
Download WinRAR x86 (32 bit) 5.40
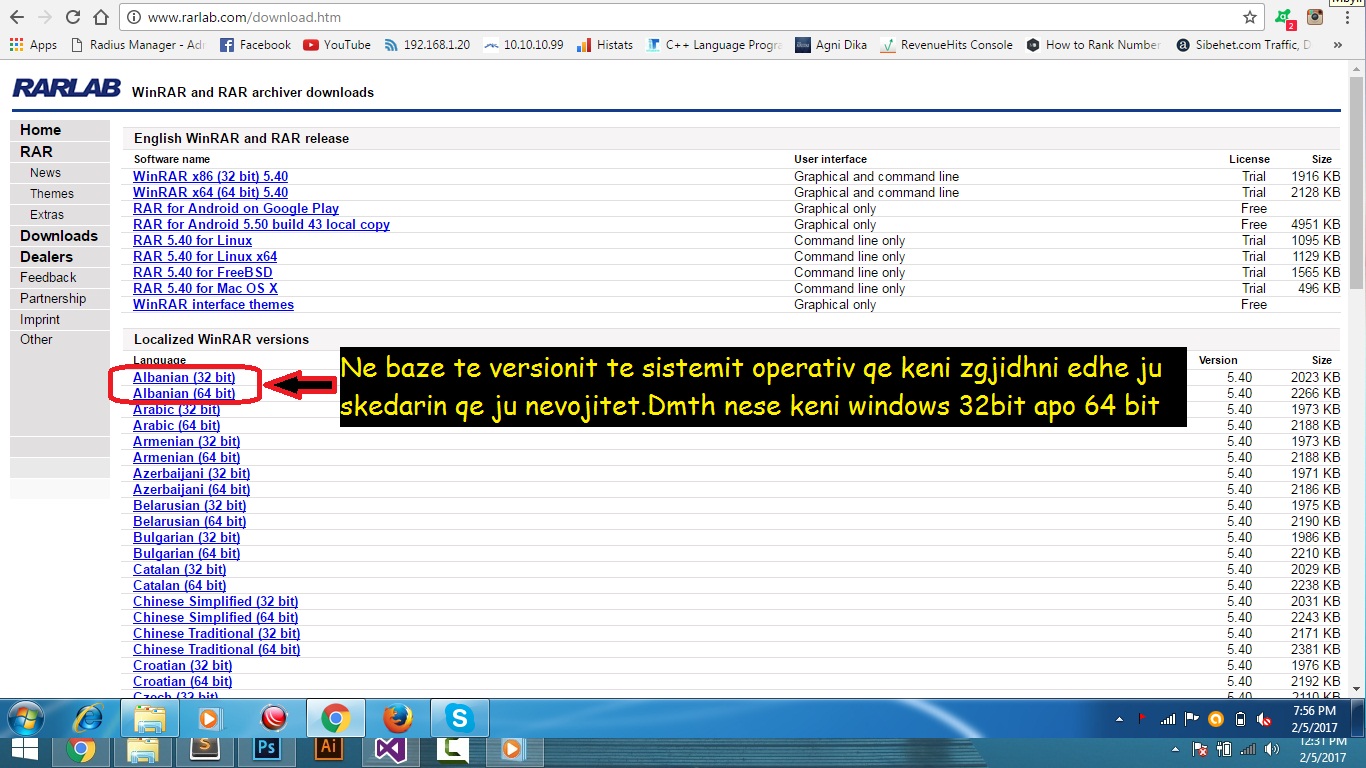coord(210,176)
